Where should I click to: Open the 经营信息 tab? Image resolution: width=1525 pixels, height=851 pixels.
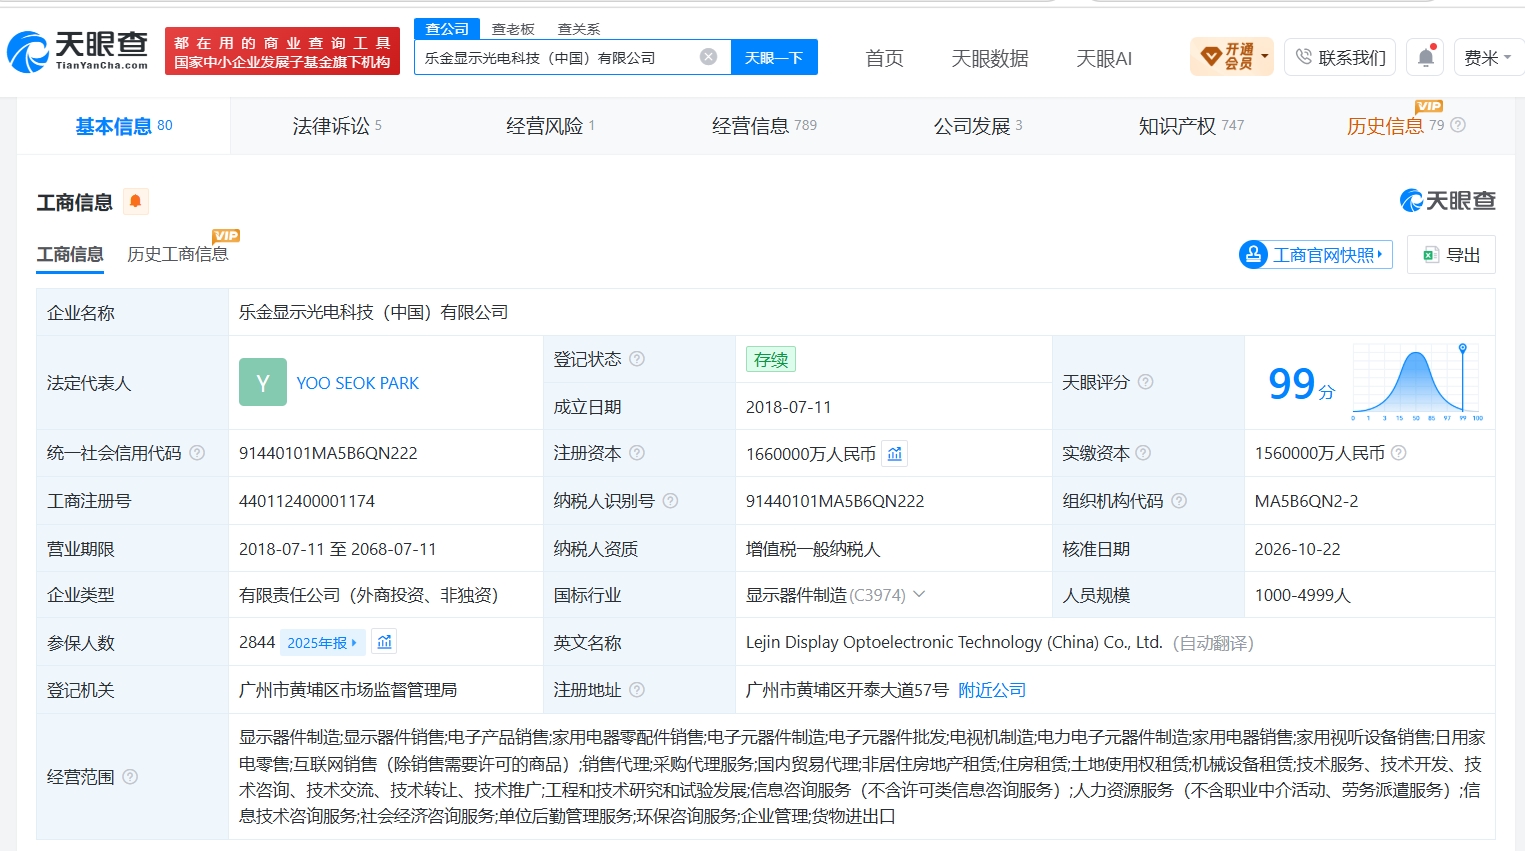764,126
